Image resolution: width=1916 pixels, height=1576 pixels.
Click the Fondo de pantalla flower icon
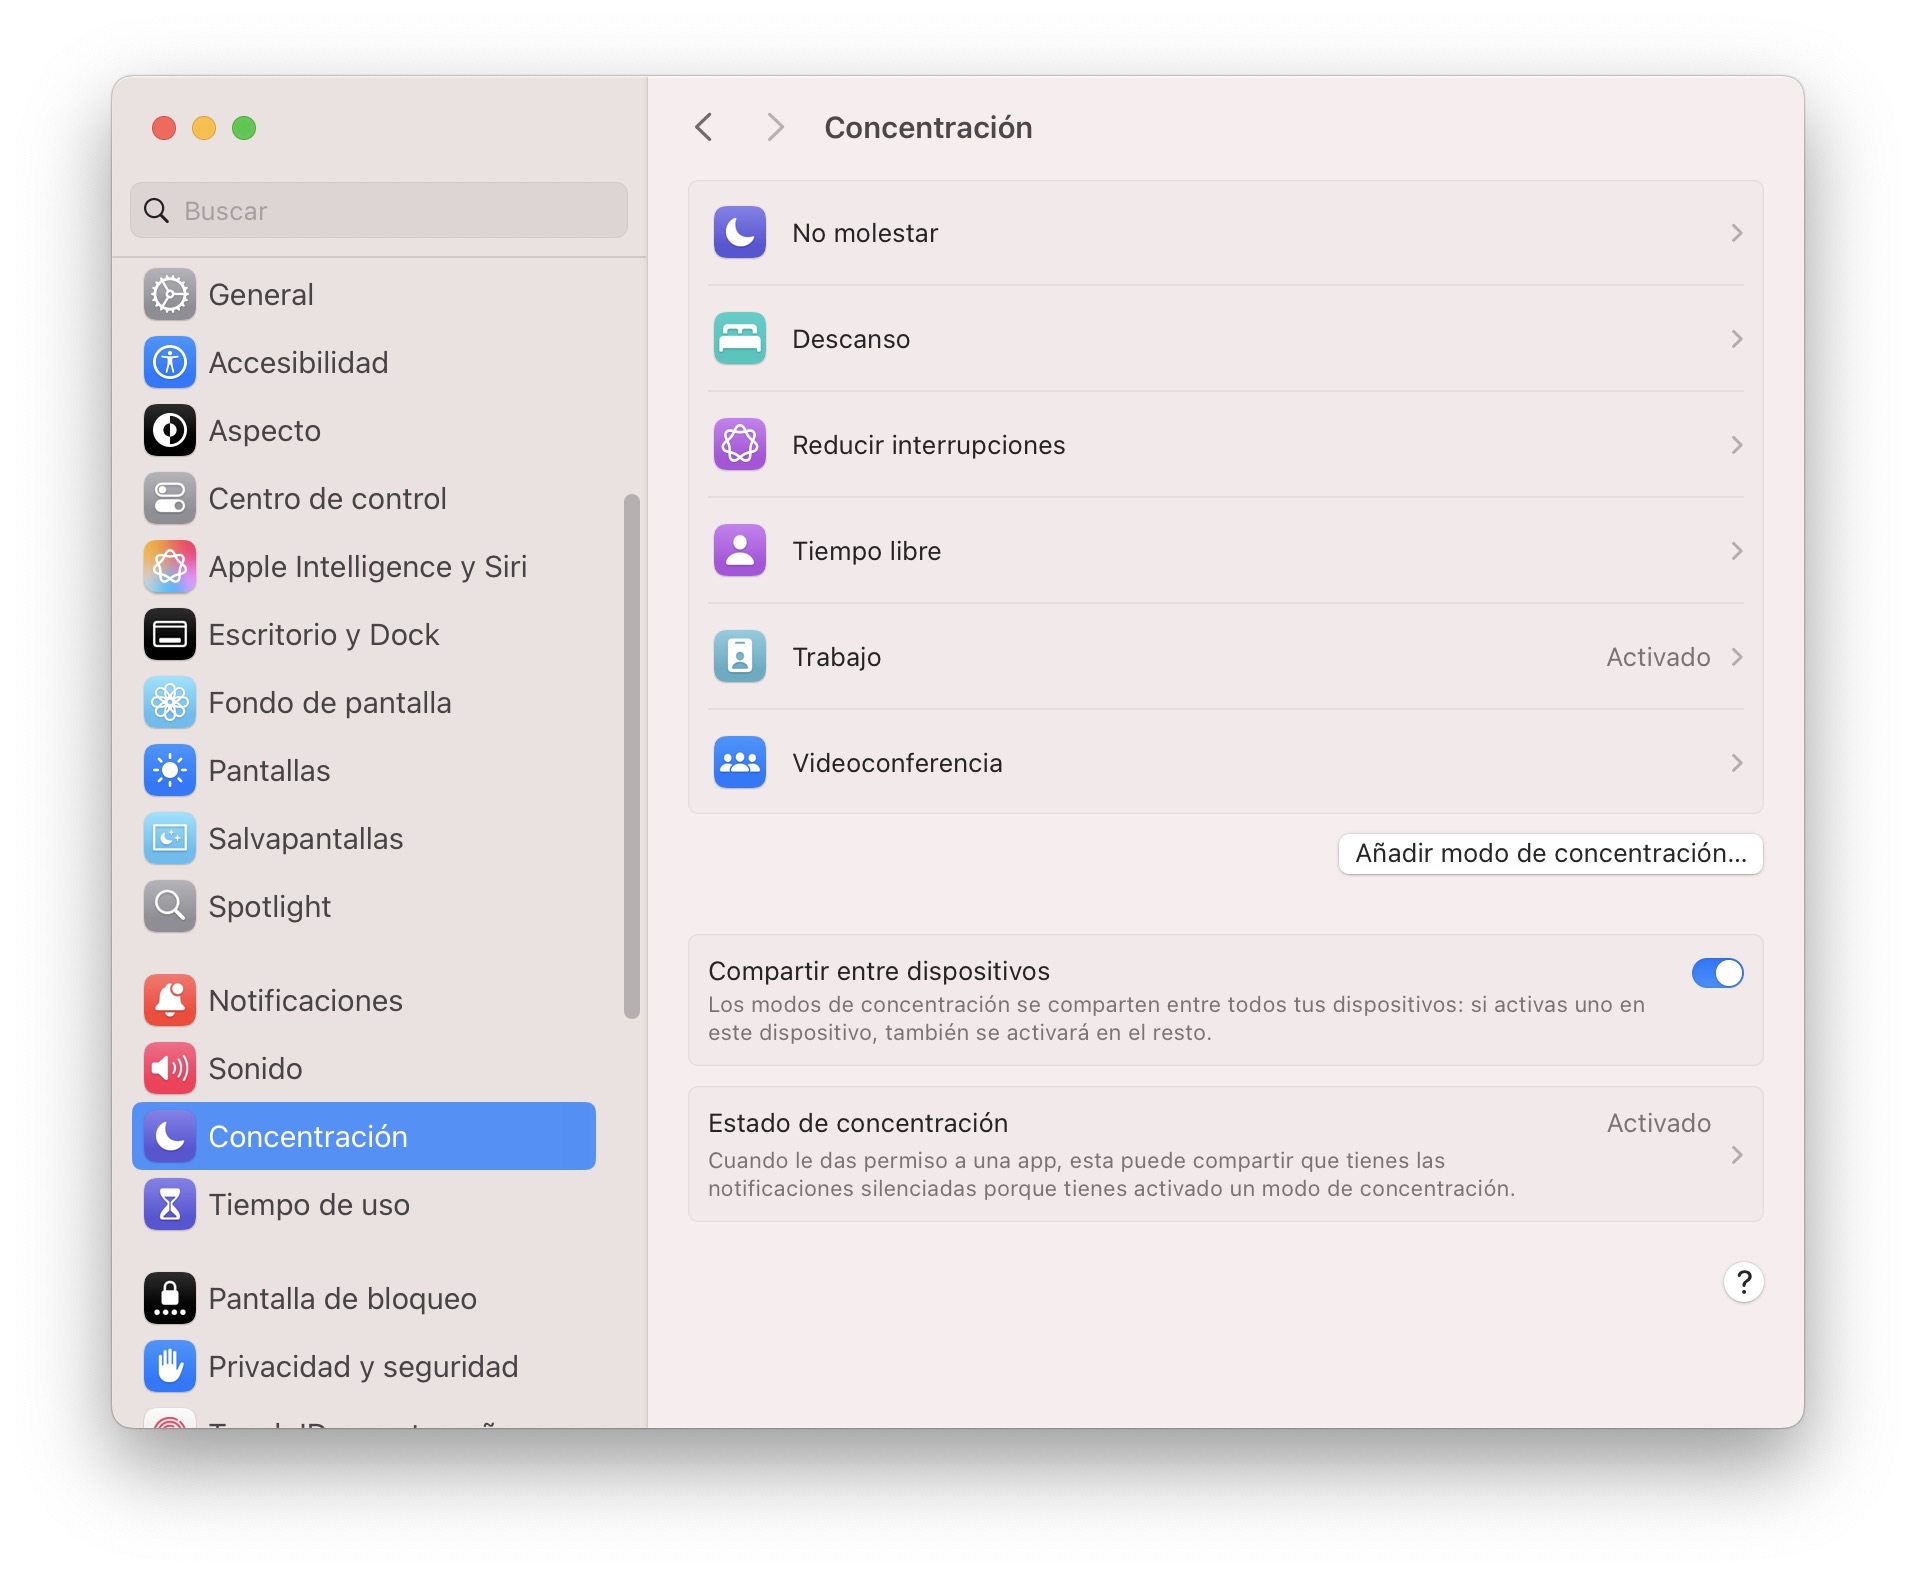click(x=170, y=703)
